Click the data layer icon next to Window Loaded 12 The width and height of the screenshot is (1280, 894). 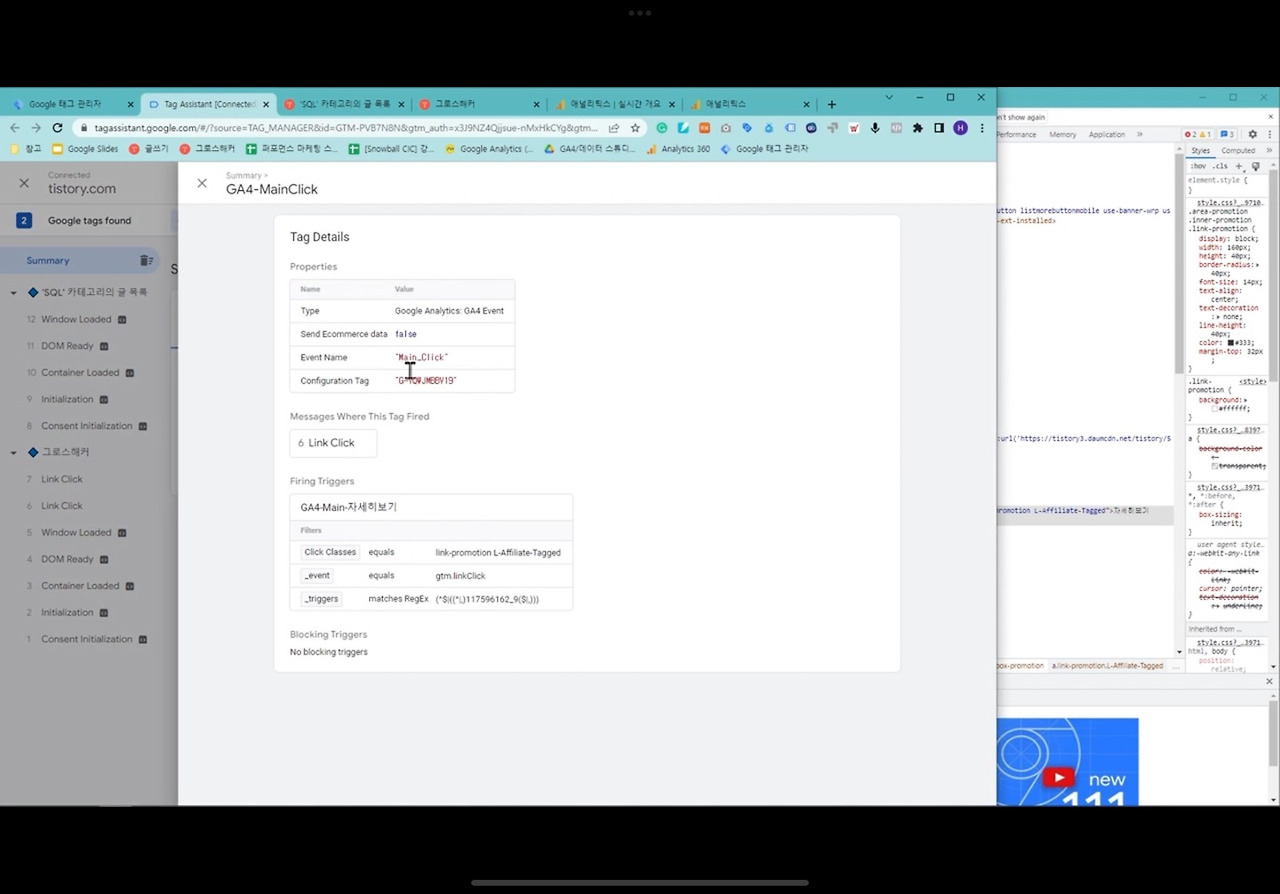[x=122, y=320]
